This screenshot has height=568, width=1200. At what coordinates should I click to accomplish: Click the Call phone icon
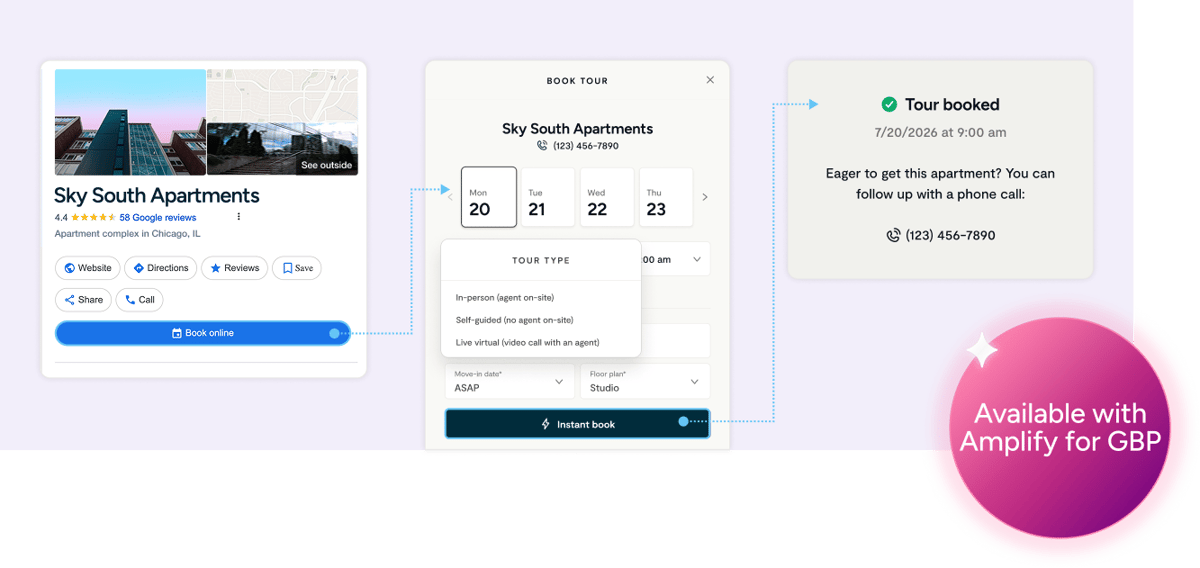(130, 299)
